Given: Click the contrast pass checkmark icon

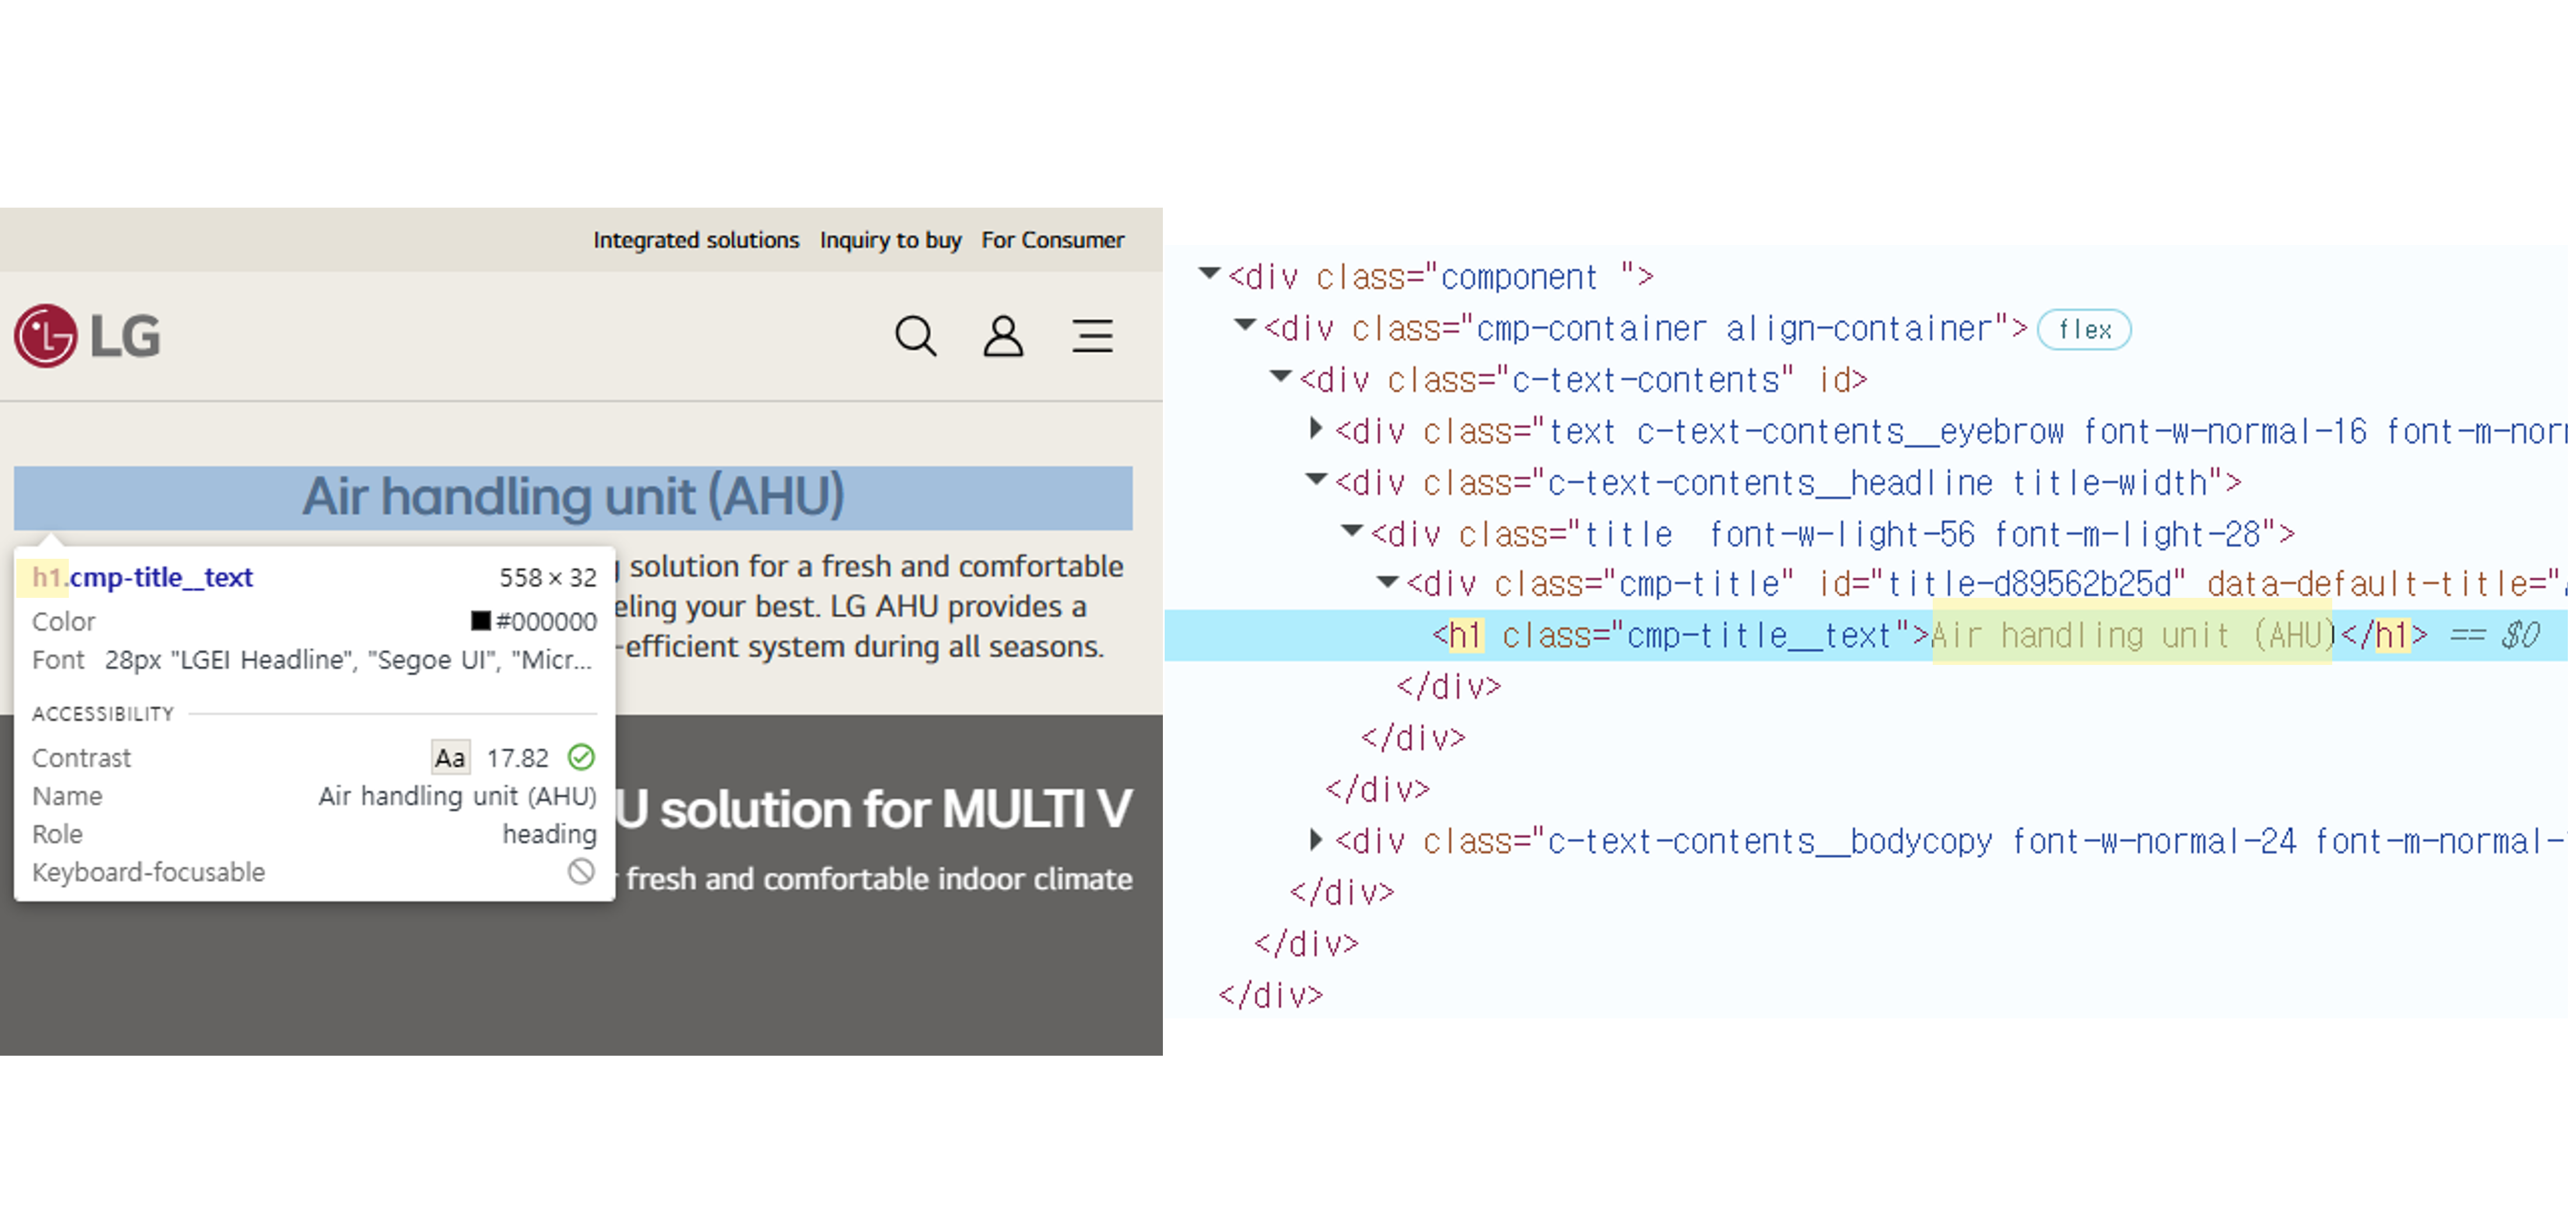Looking at the screenshot, I should [x=581, y=757].
